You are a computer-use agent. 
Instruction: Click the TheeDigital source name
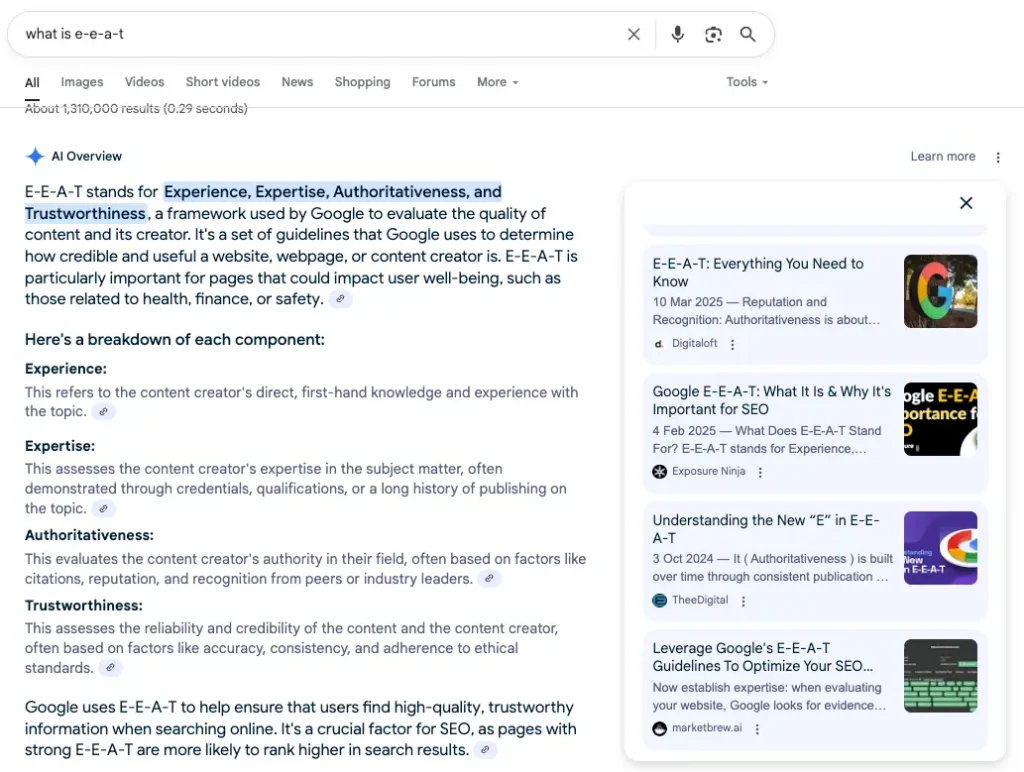tap(700, 600)
